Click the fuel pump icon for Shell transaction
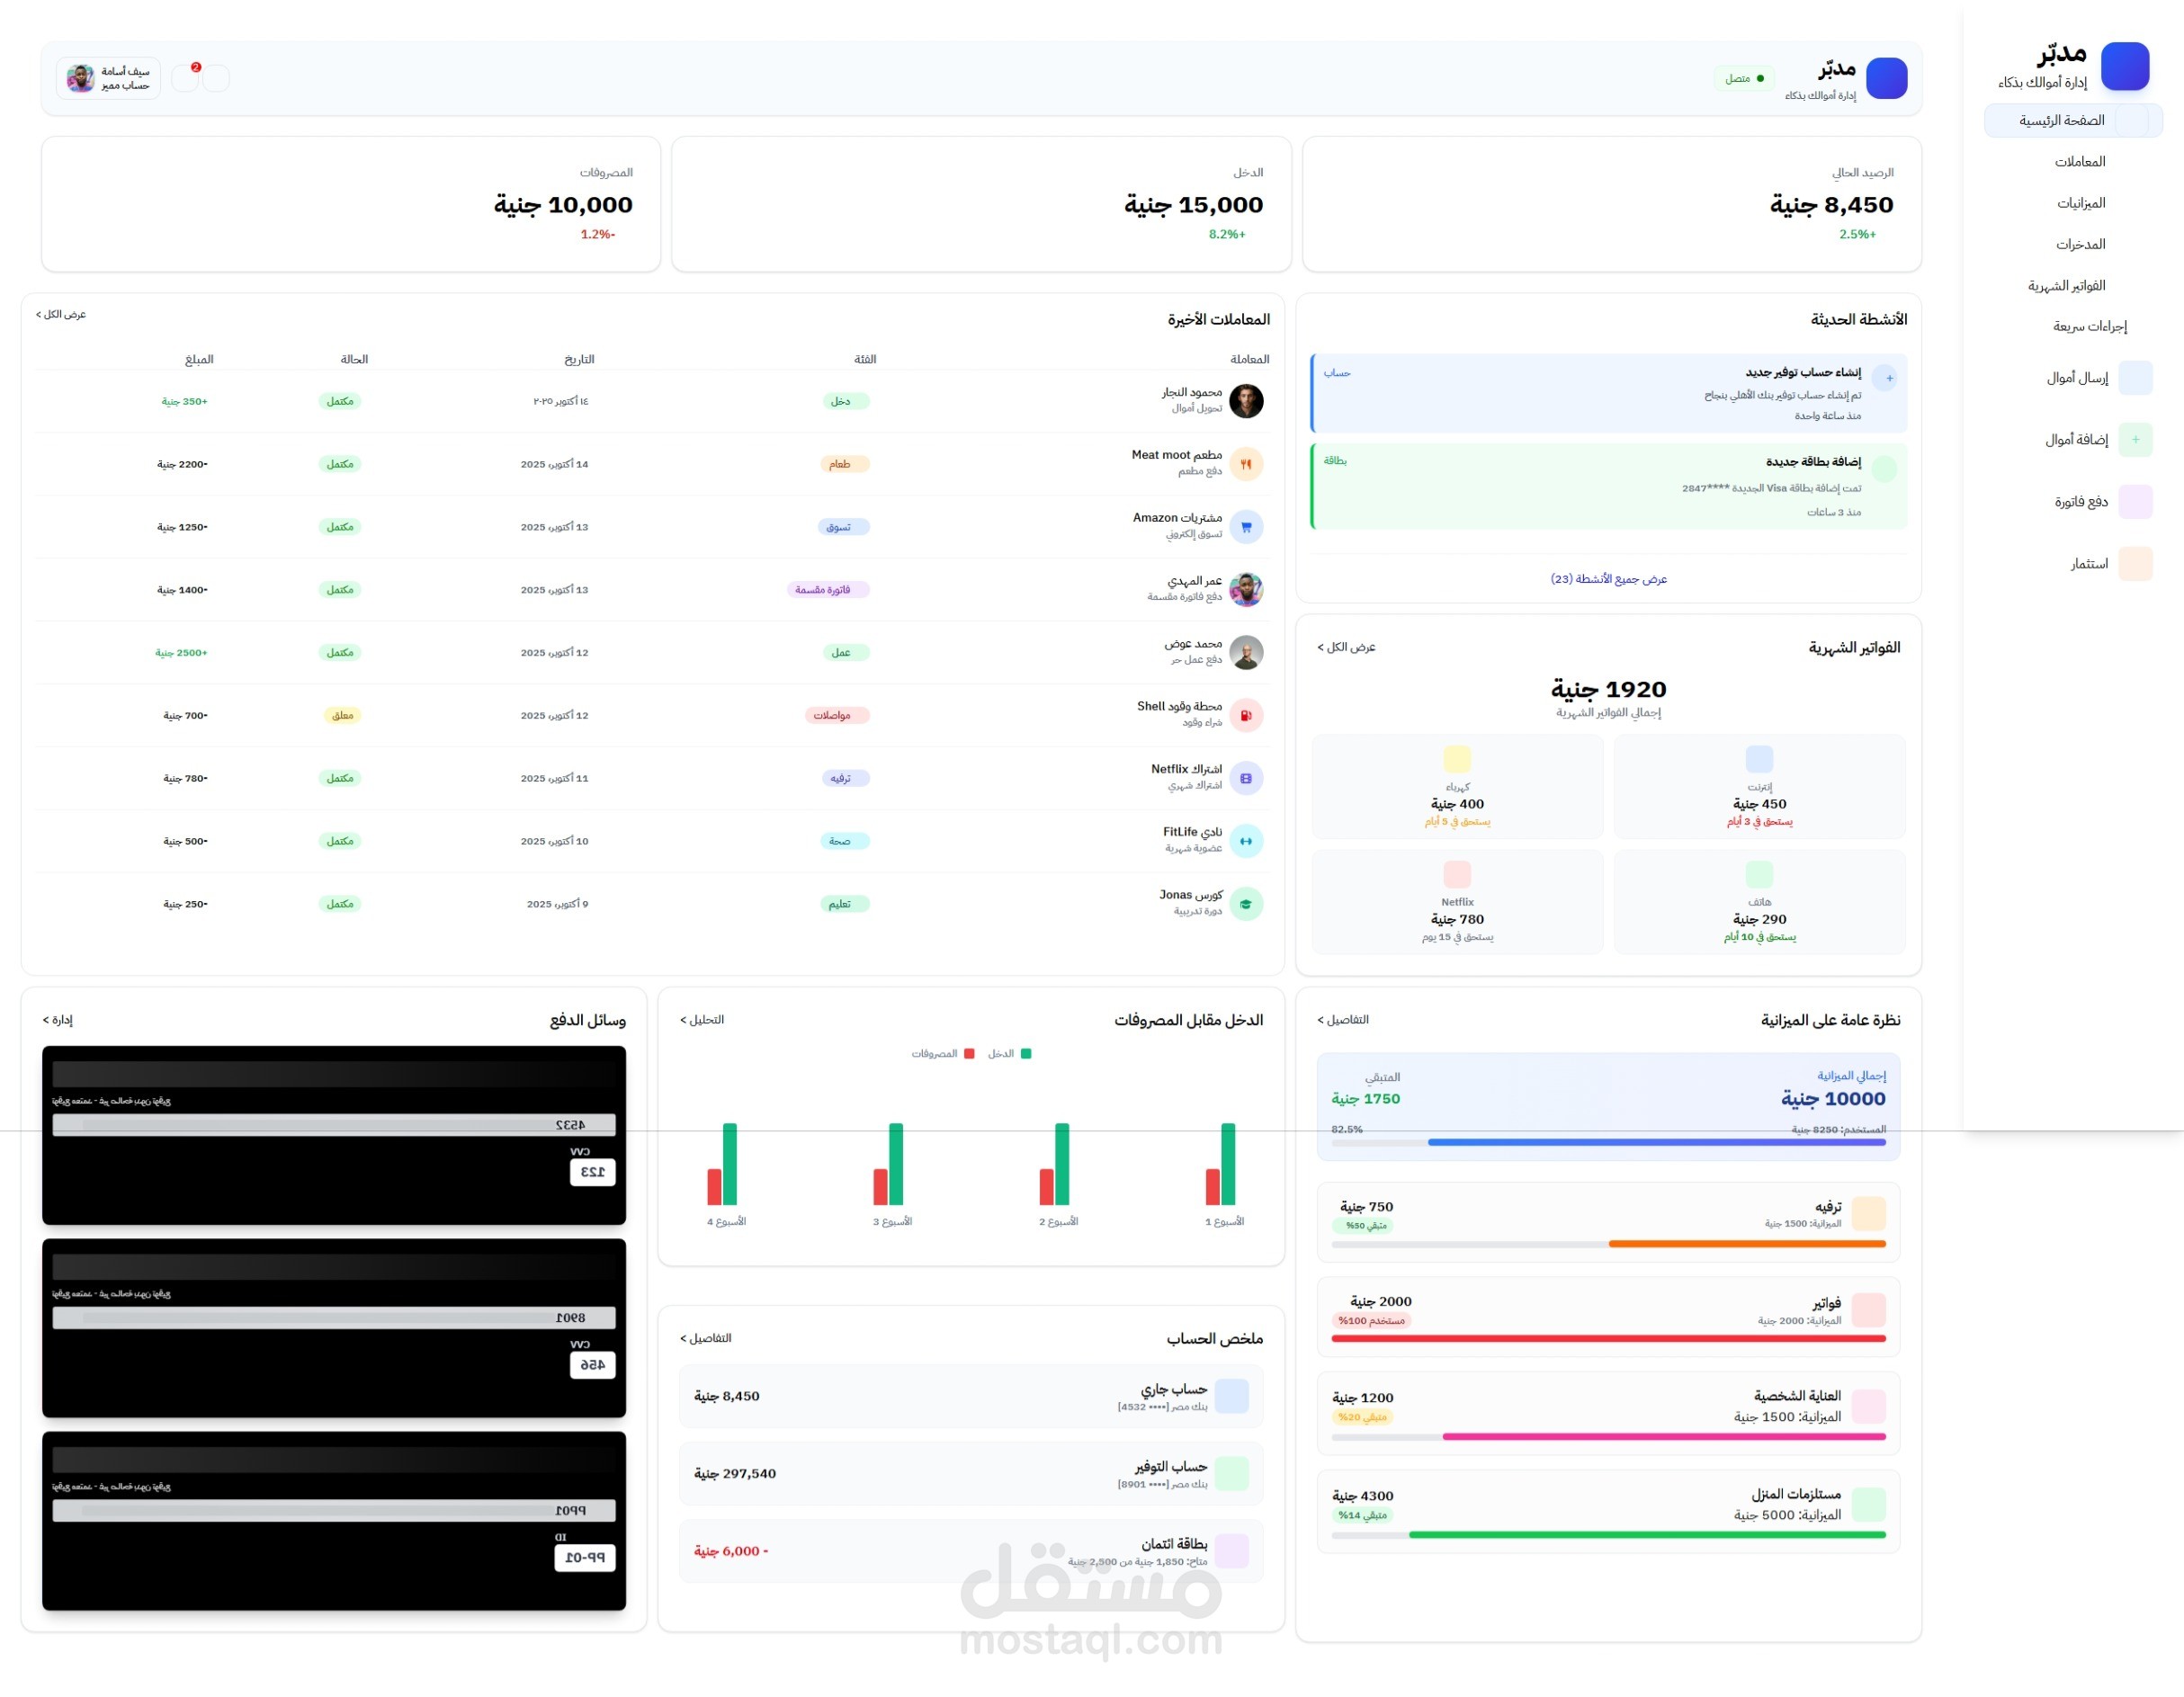This screenshot has width=2184, height=1697. (x=1246, y=716)
